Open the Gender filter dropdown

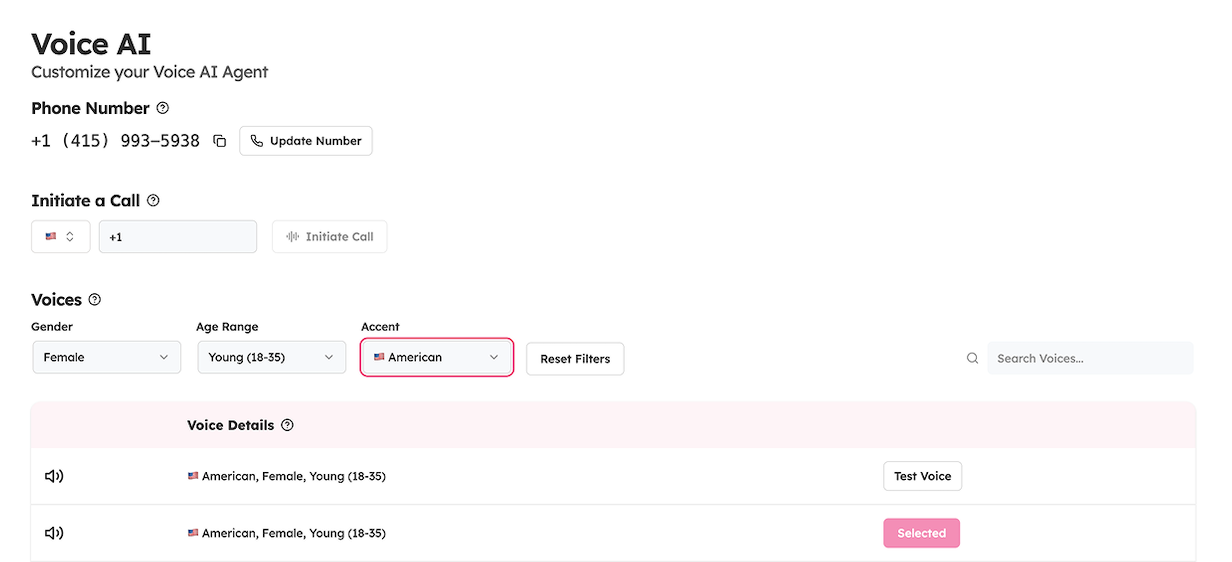click(106, 357)
